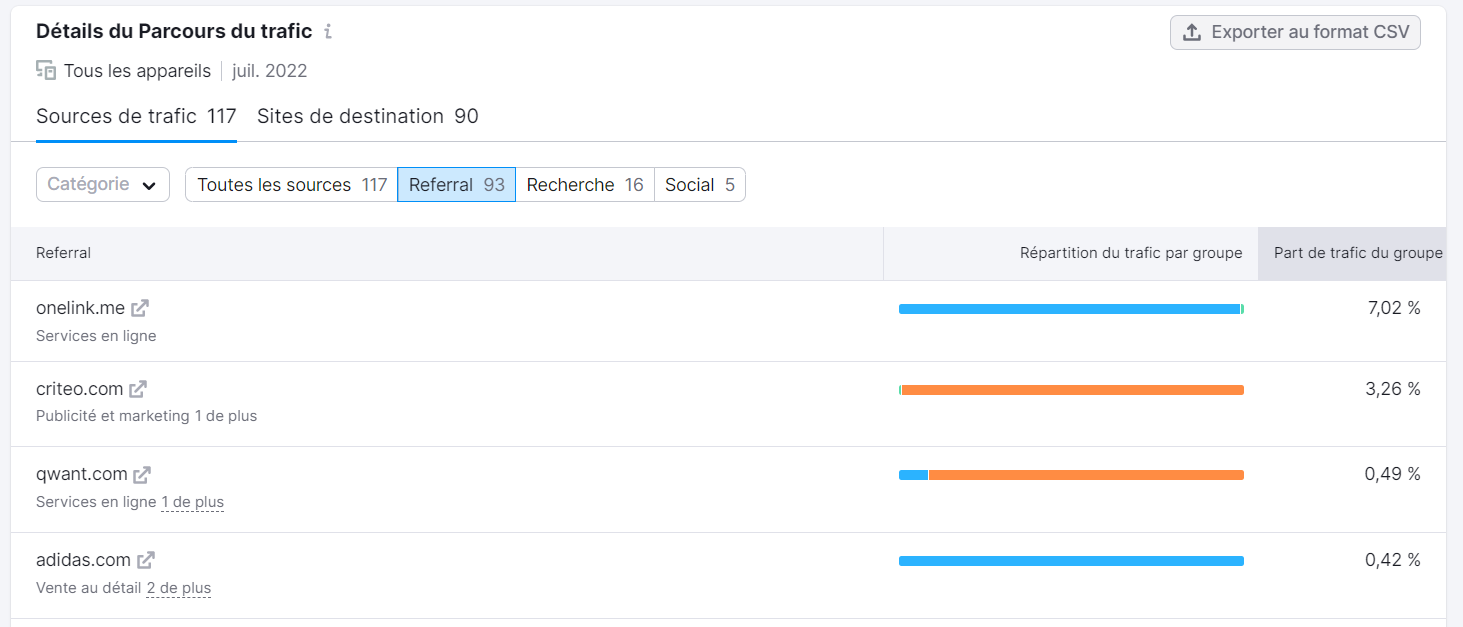1463x627 pixels.
Task: Select the Toutes les sources filter
Action: [291, 185]
